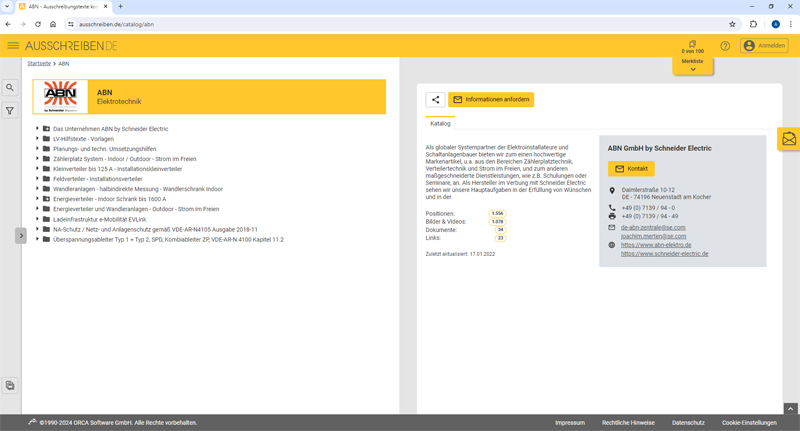Open Datenschutz footer link
Screen dimensions: 800x431
pyautogui.click(x=688, y=423)
